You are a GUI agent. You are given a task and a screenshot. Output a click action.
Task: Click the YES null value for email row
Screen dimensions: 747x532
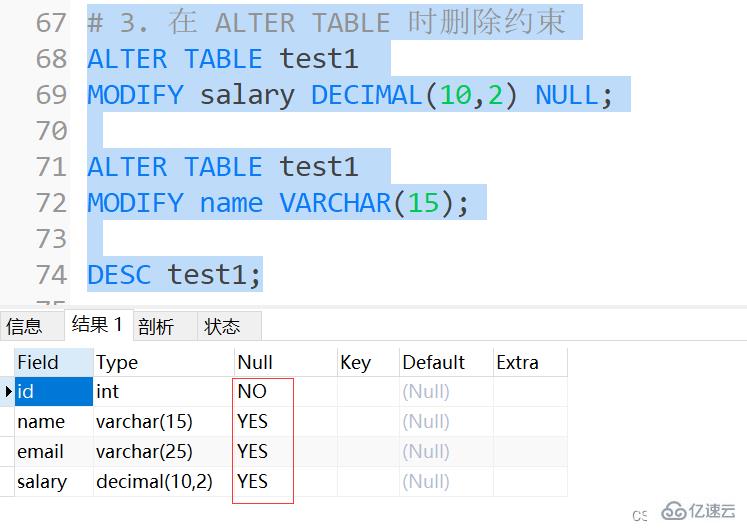tap(252, 452)
